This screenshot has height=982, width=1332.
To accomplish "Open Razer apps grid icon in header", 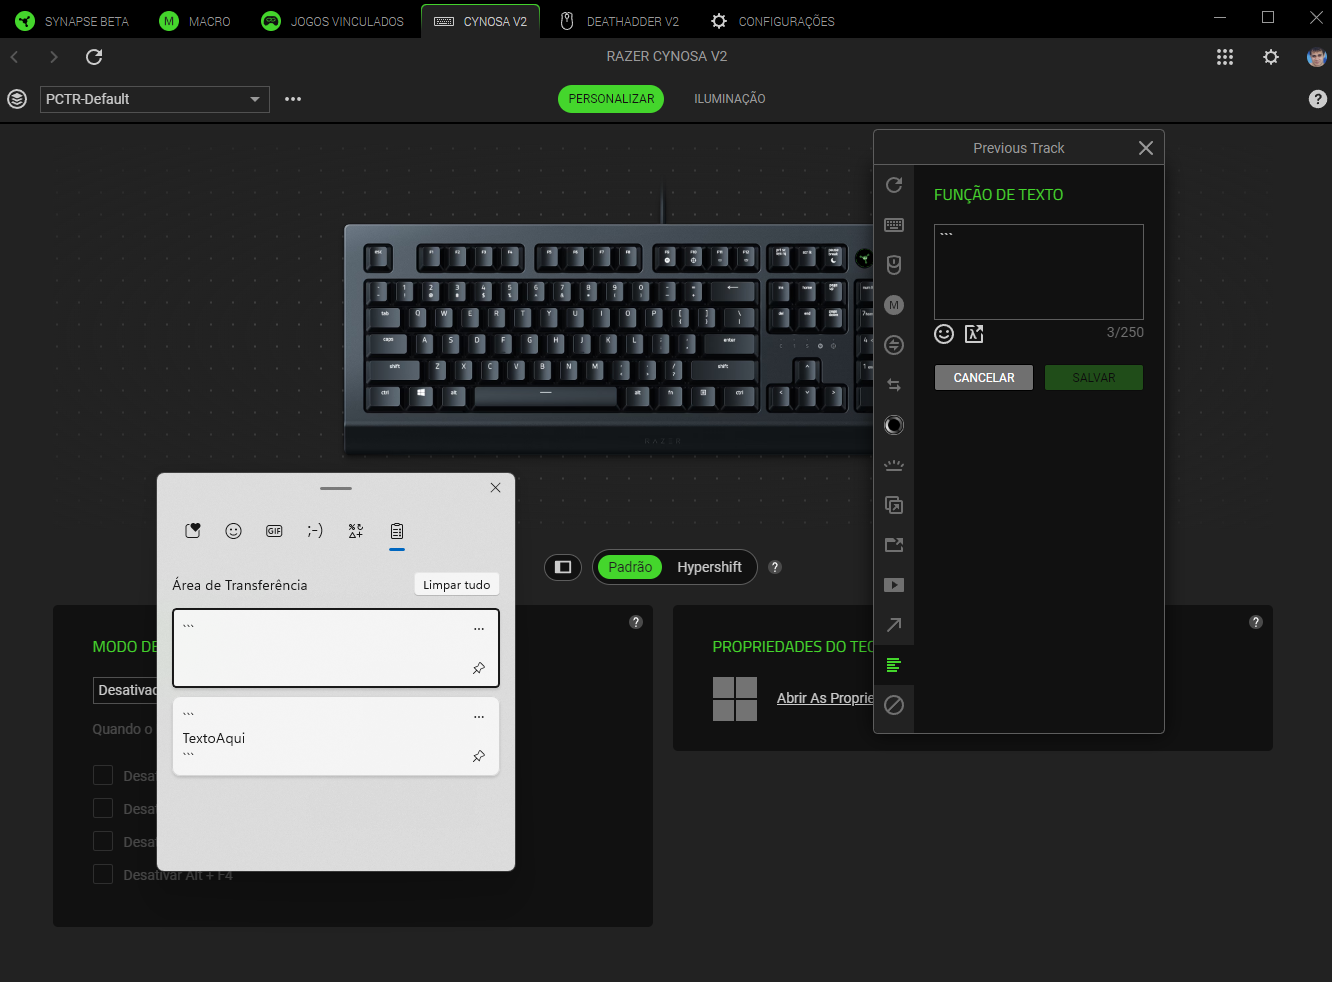I will pos(1225,57).
